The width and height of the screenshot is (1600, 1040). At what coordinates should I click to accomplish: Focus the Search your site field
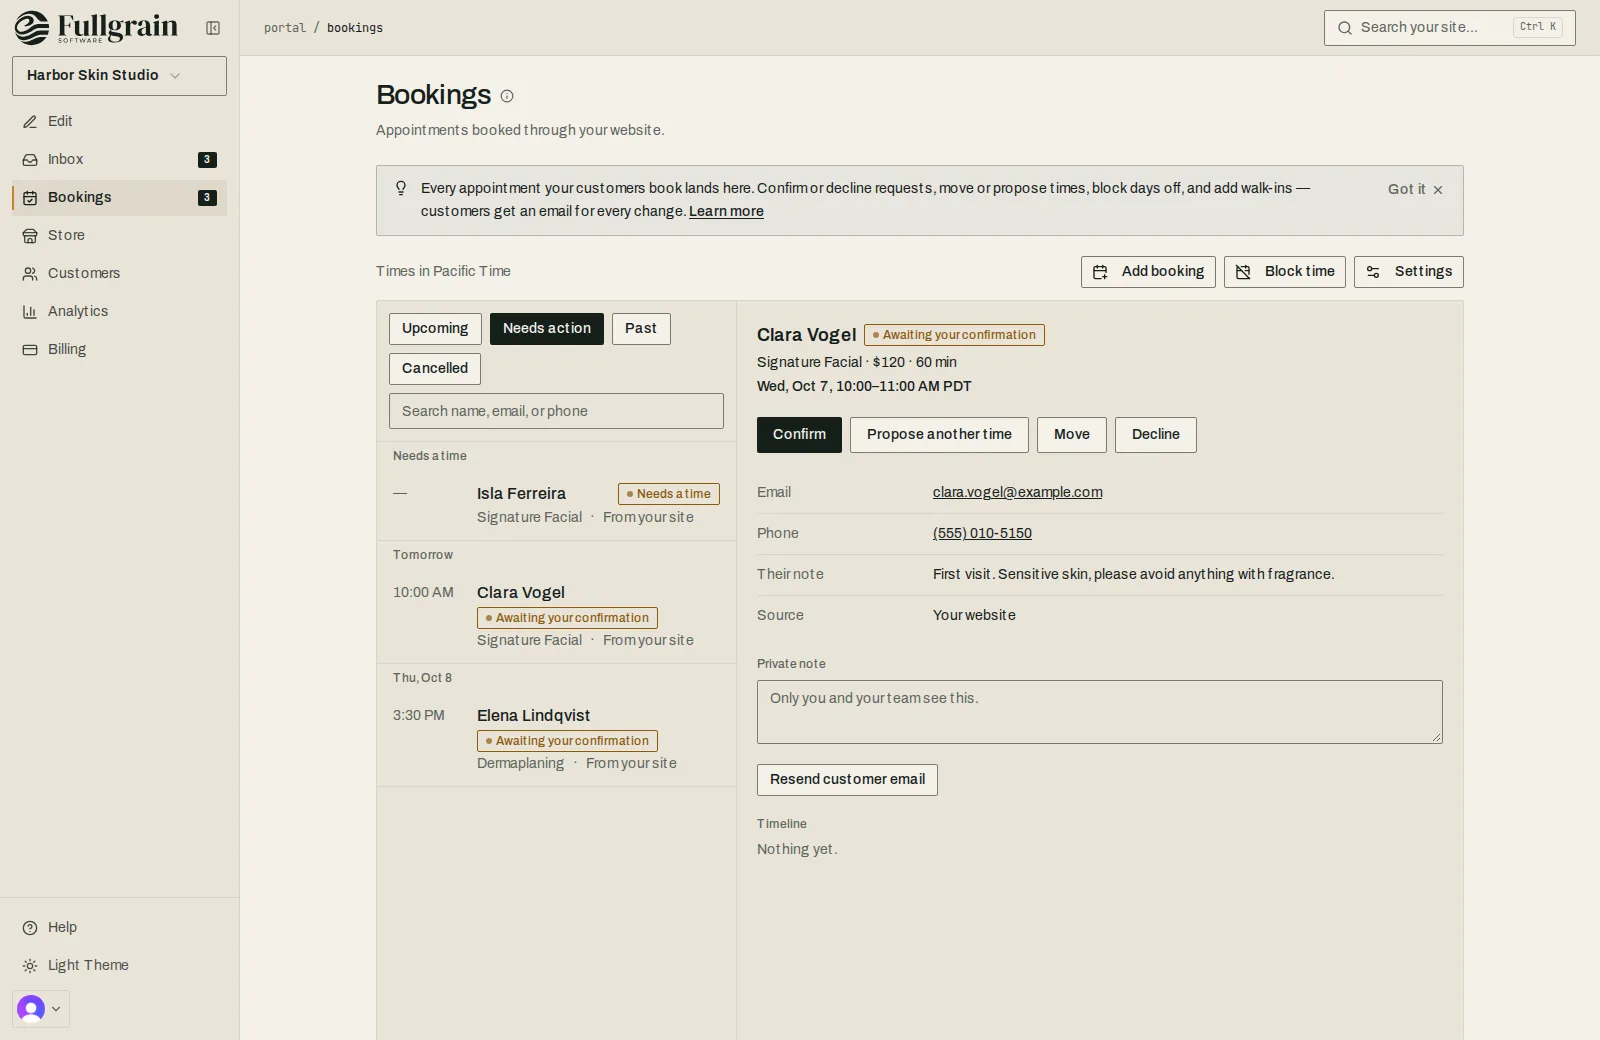tap(1449, 28)
